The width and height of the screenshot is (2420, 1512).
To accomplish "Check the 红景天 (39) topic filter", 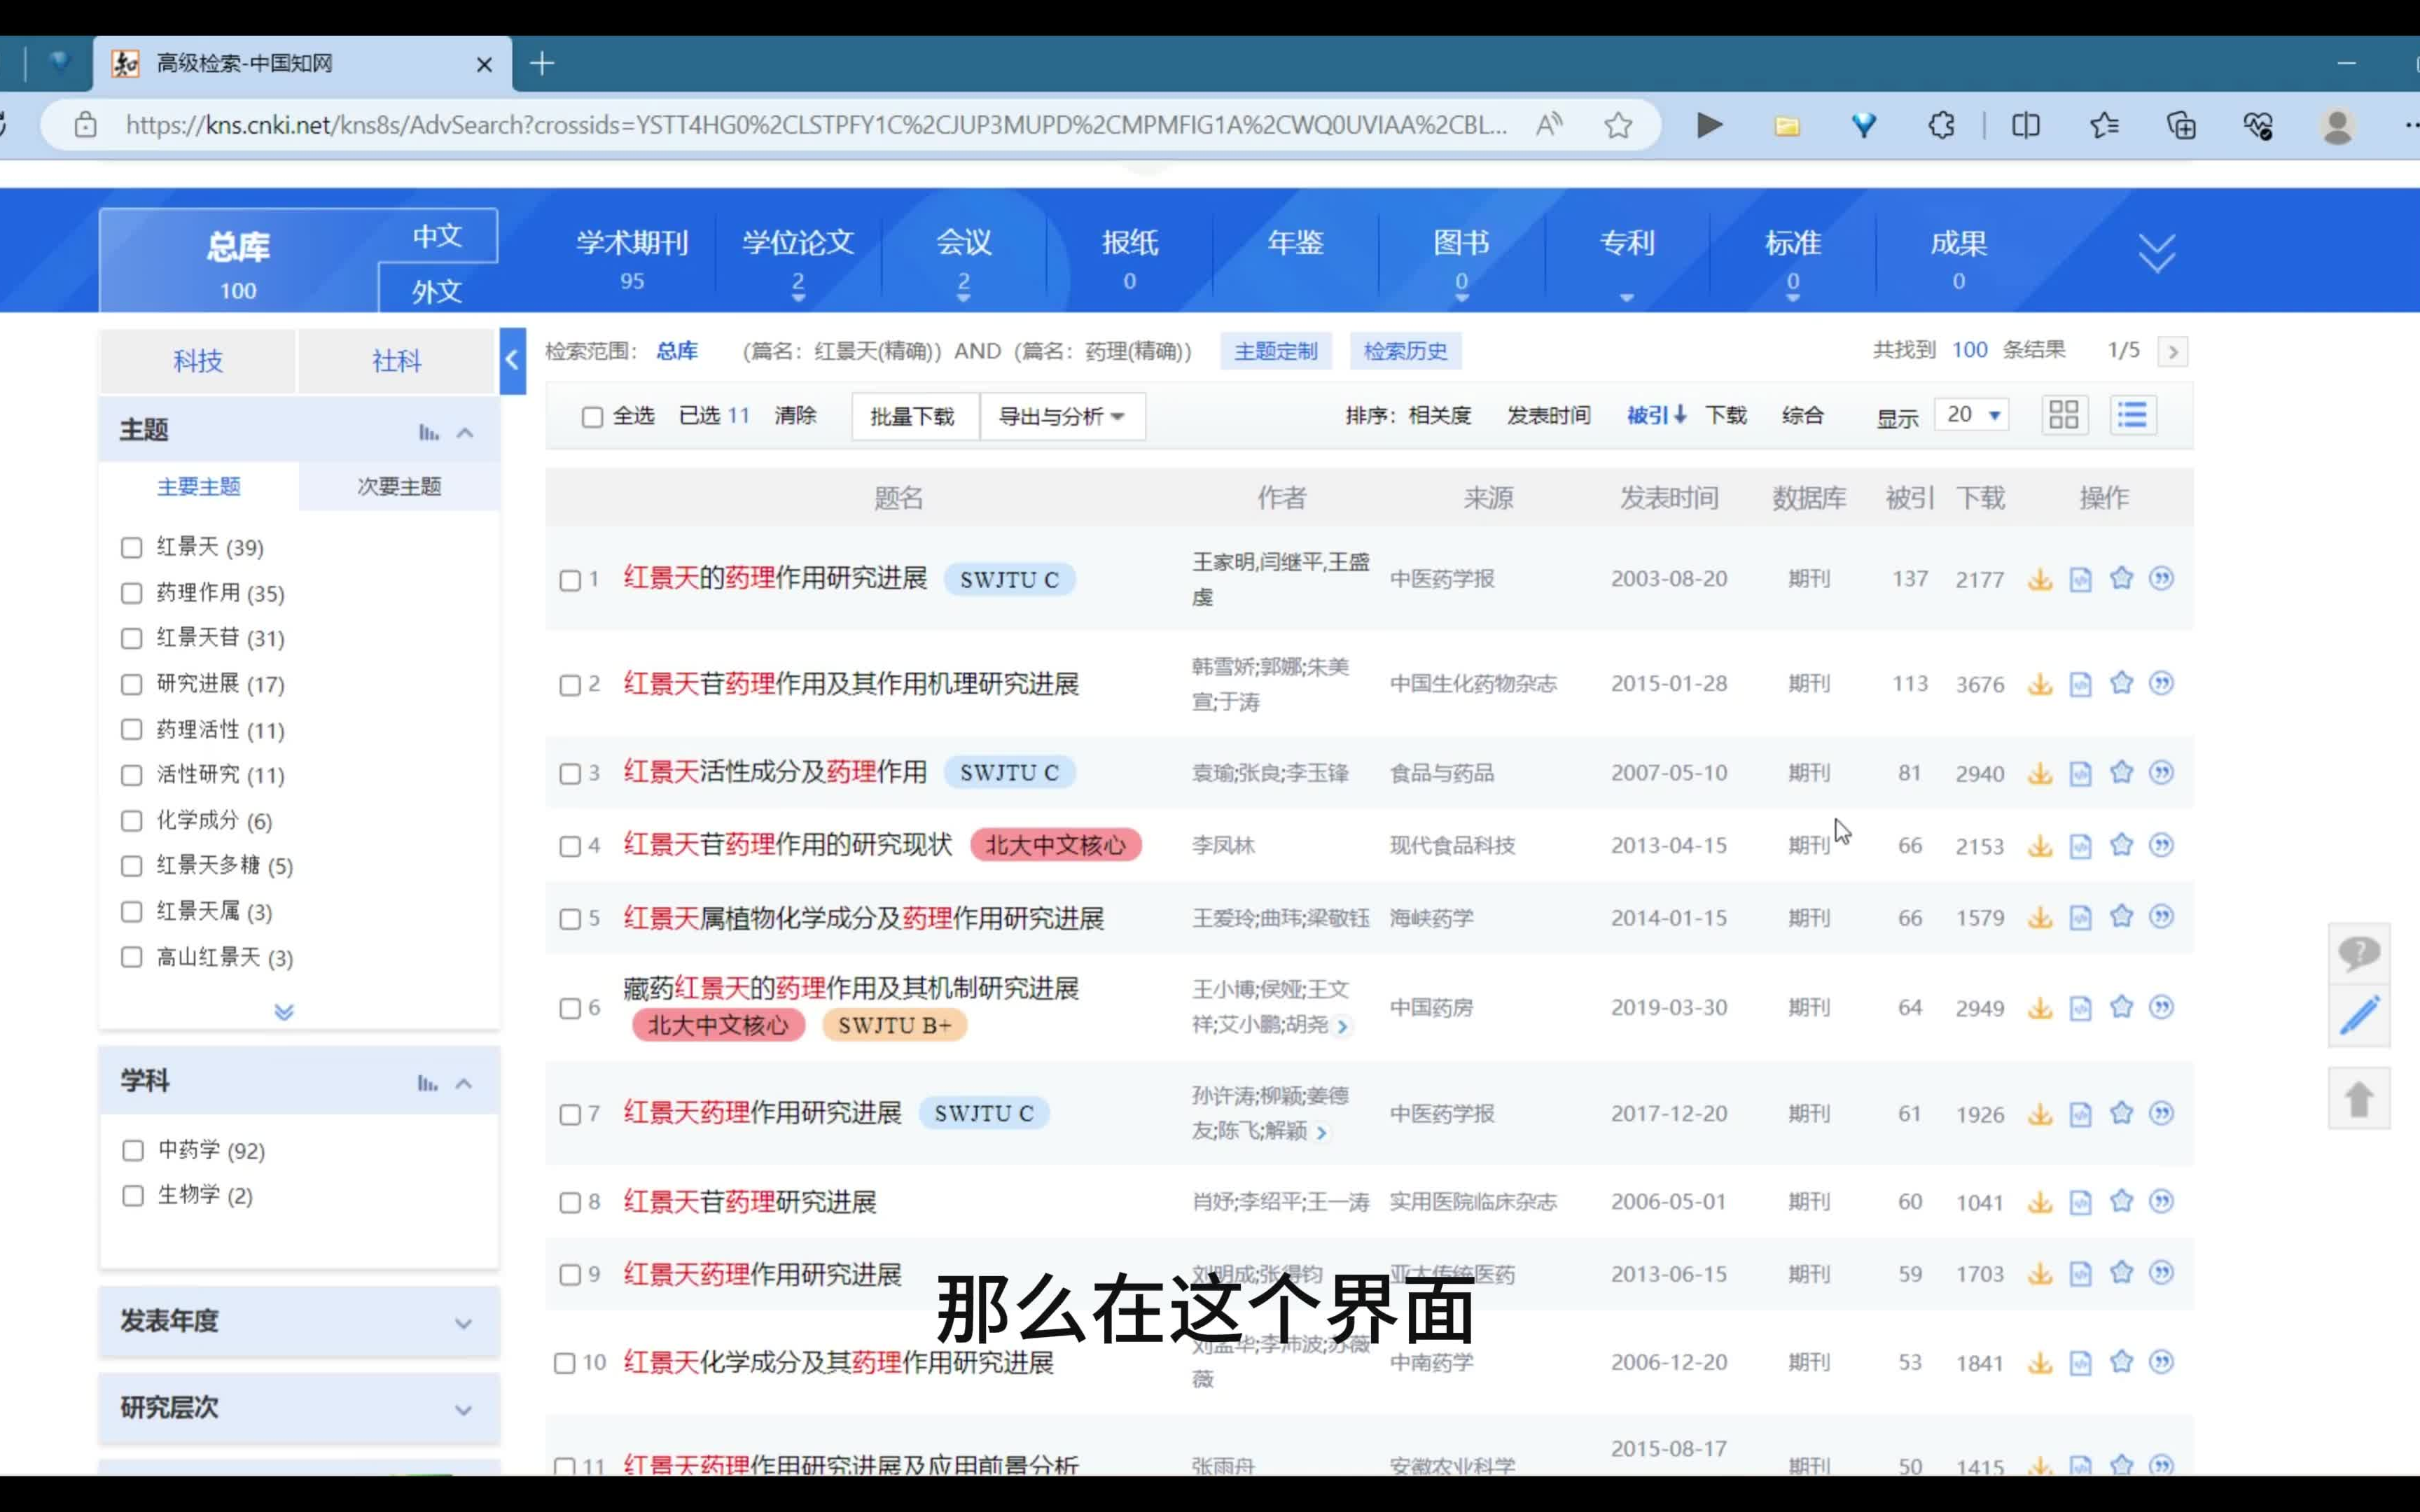I will pyautogui.click(x=131, y=547).
